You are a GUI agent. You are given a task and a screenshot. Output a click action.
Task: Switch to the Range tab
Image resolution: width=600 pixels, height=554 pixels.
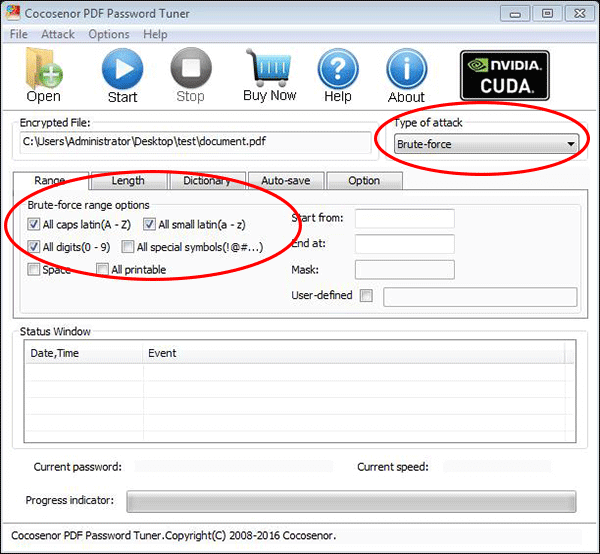pos(51,181)
